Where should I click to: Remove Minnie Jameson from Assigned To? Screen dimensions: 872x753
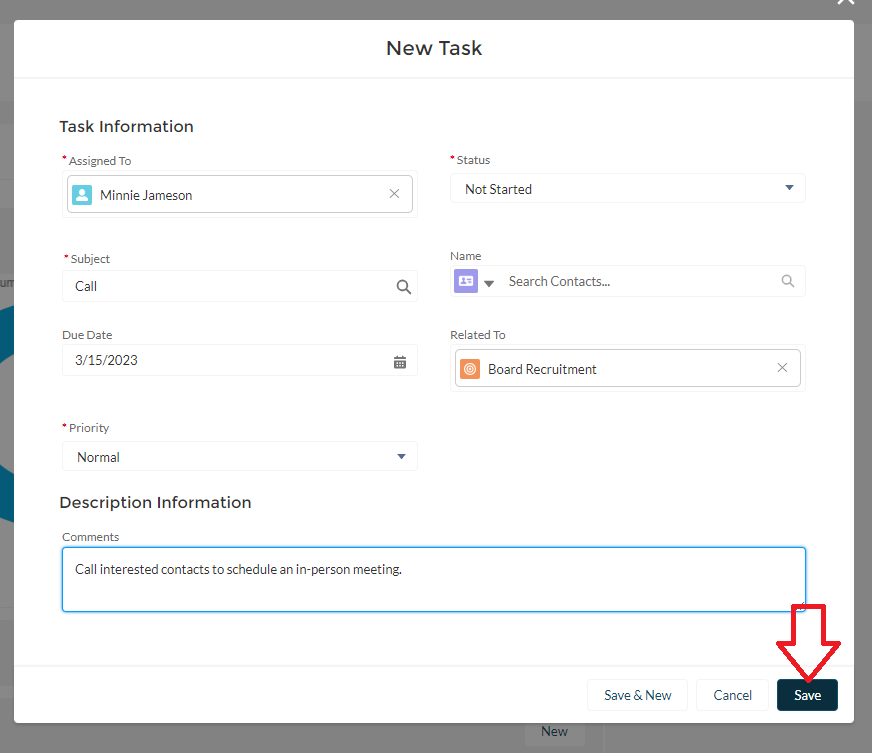(x=394, y=194)
